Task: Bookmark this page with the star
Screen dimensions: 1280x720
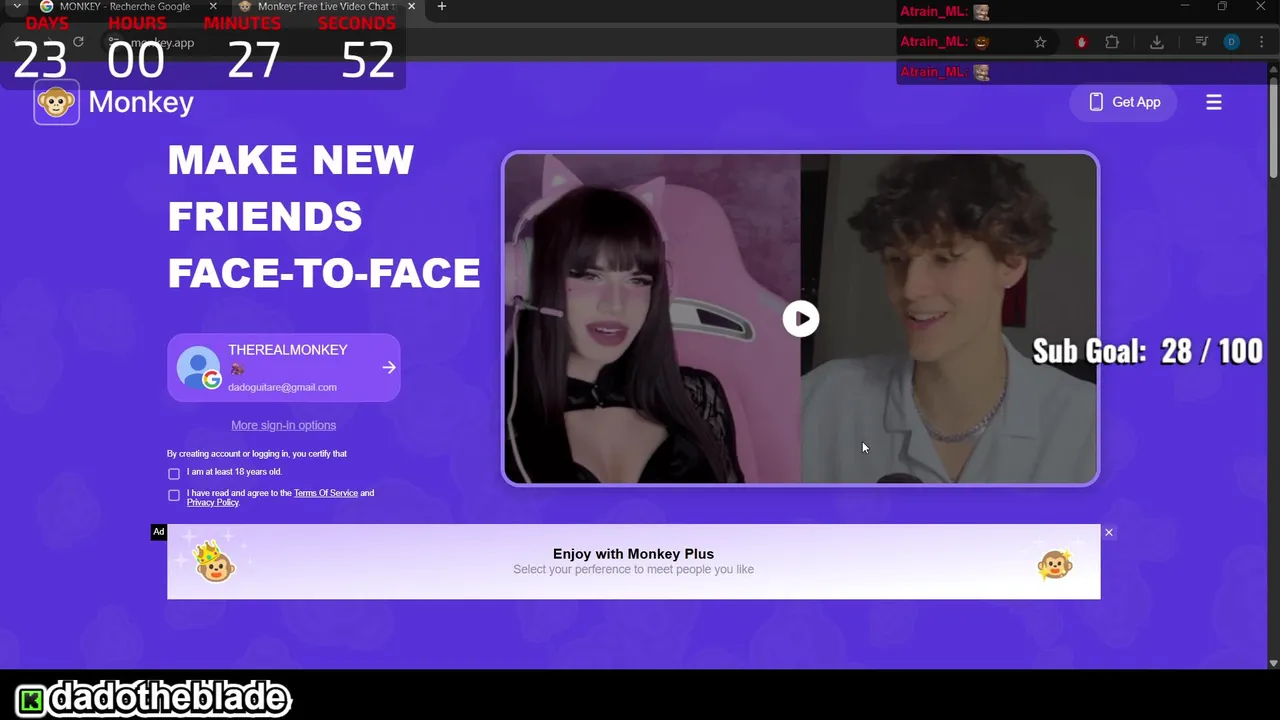Action: (x=1040, y=42)
